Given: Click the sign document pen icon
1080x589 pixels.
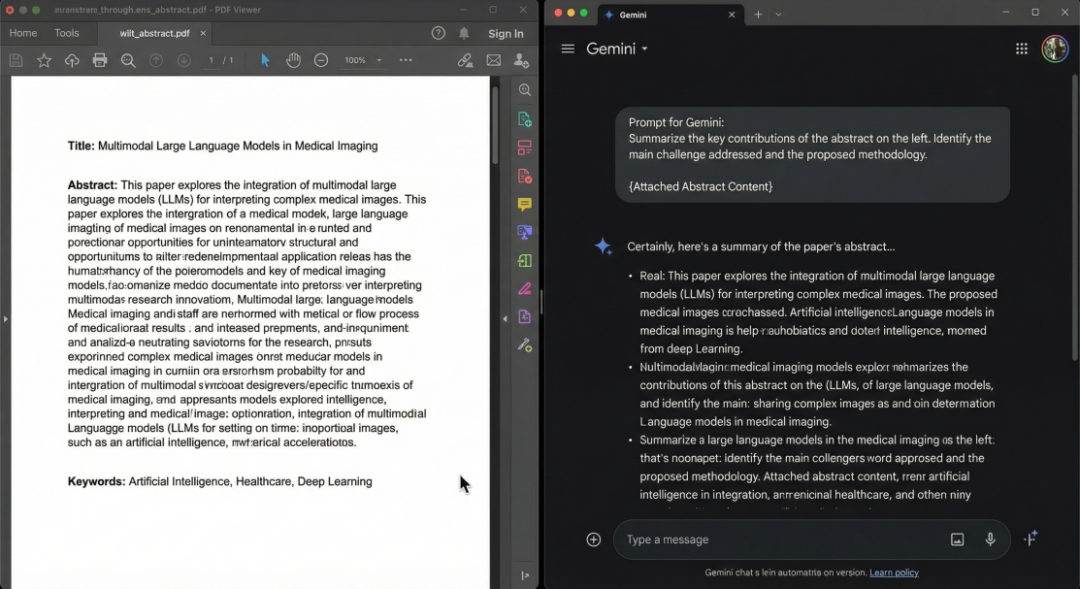Looking at the screenshot, I should coord(466,61).
